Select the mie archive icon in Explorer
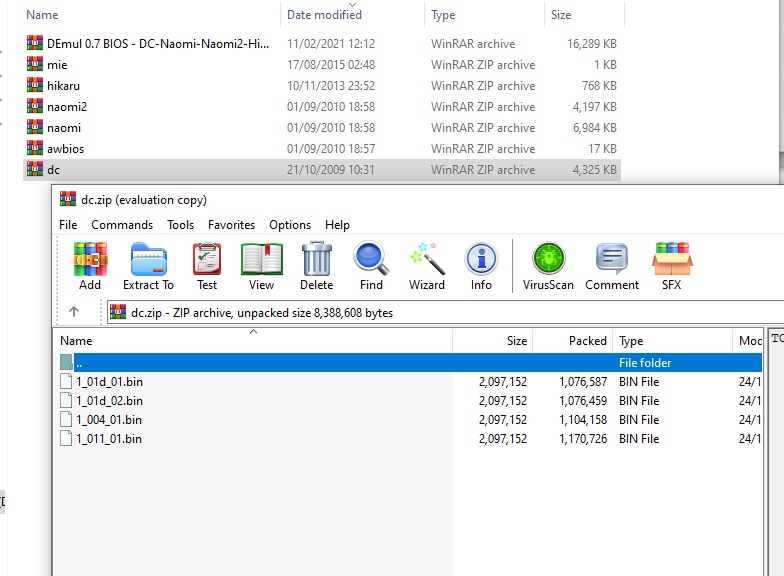Viewport: 784px width, 576px height. click(x=34, y=64)
